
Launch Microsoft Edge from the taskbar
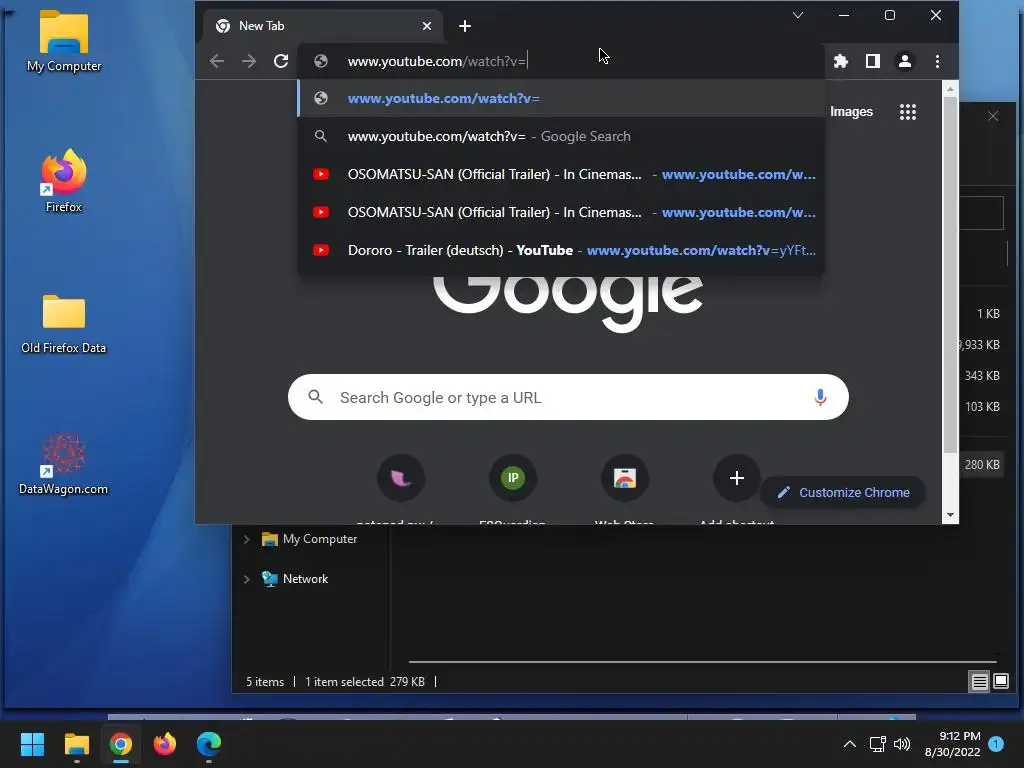click(209, 744)
